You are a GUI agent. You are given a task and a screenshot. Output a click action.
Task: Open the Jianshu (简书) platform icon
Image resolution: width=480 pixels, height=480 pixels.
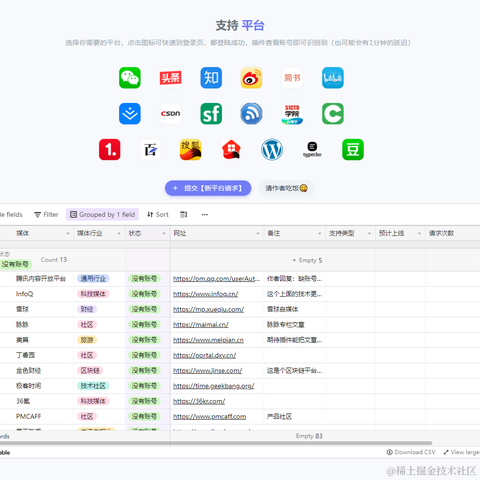point(292,78)
